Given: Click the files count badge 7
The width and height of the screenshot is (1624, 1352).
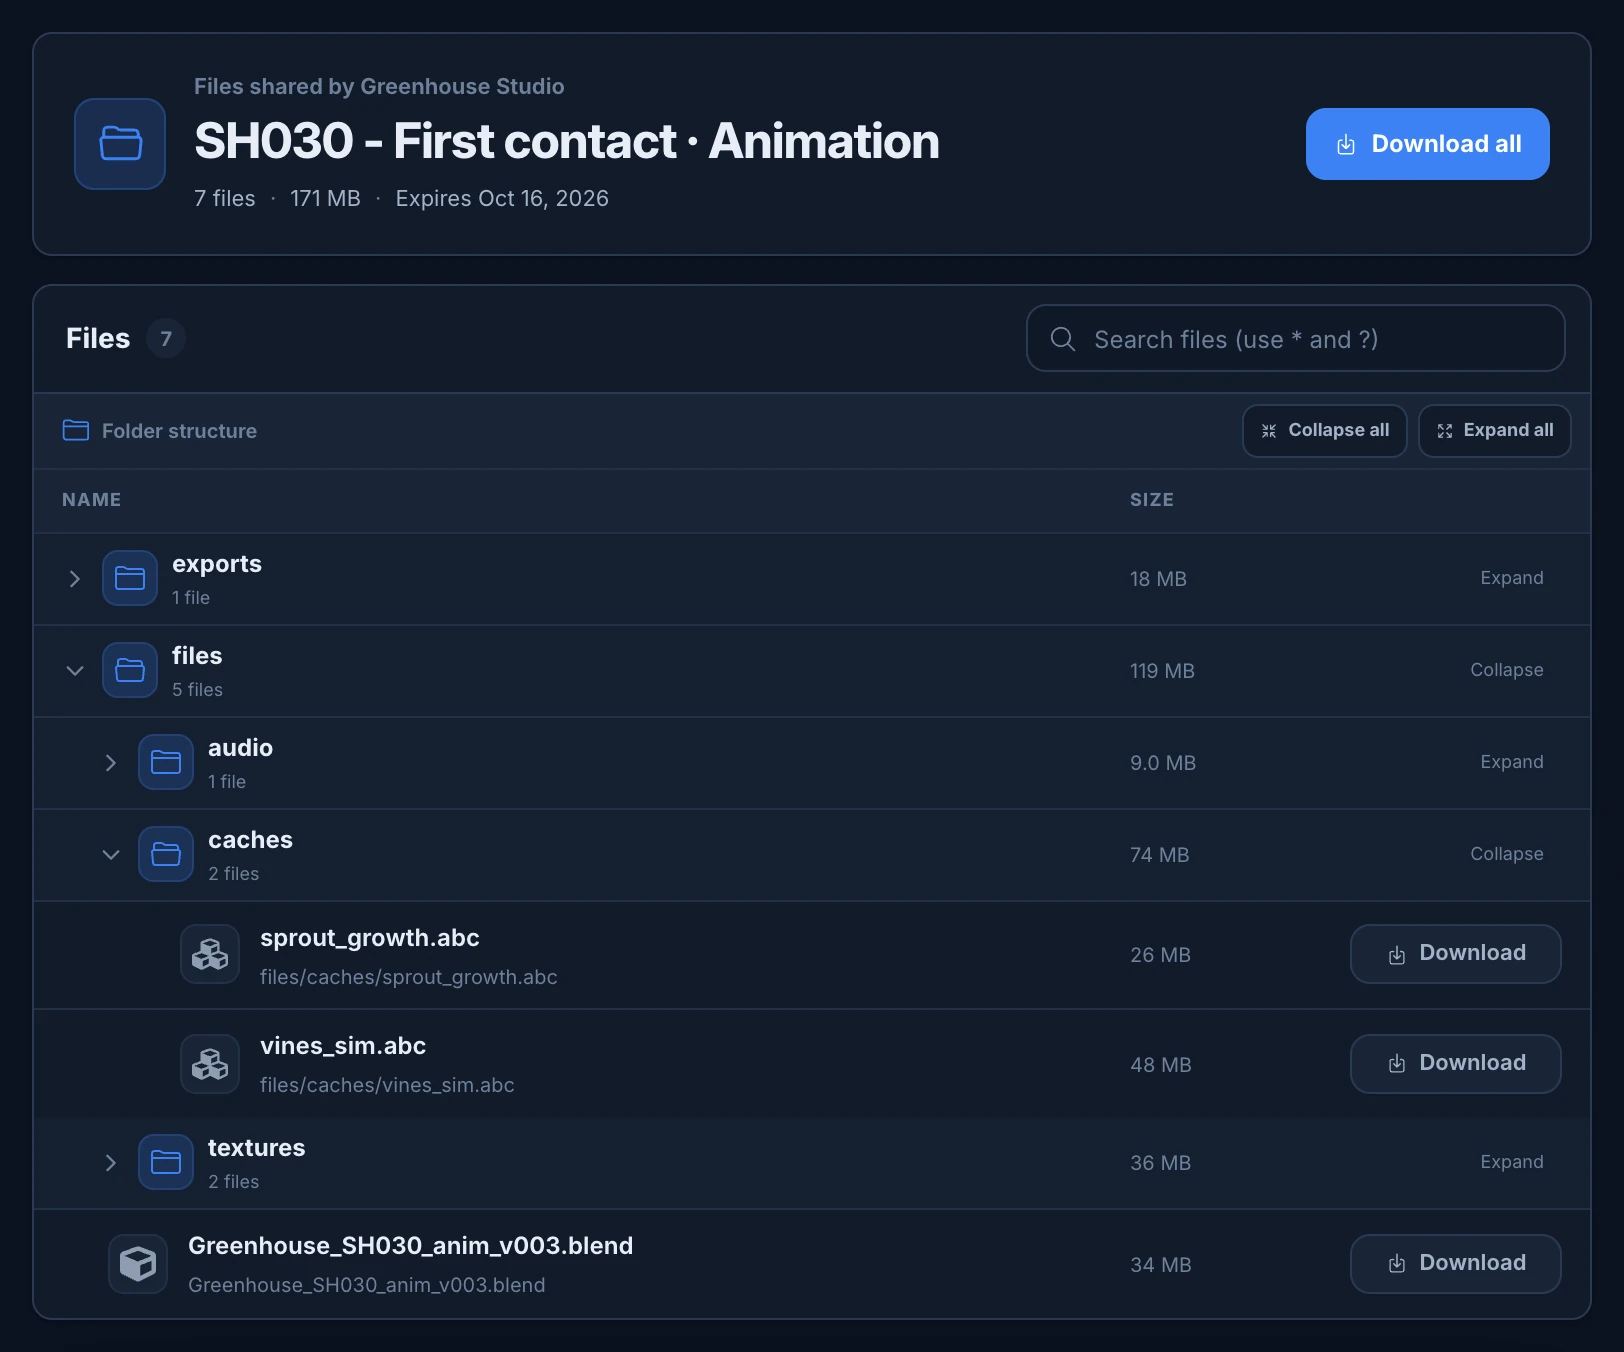Looking at the screenshot, I should click(166, 338).
